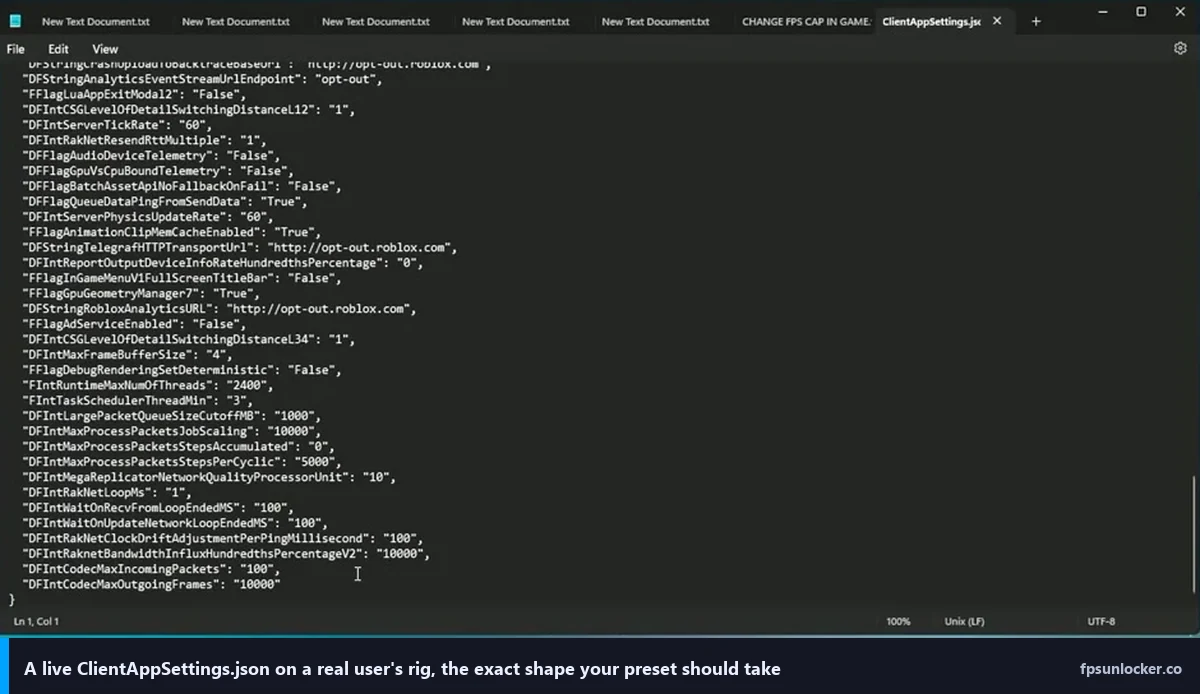This screenshot has height=694, width=1200.
Task: Click DFStringTelegrafHTTPTransportUrl line
Action: 240,248
